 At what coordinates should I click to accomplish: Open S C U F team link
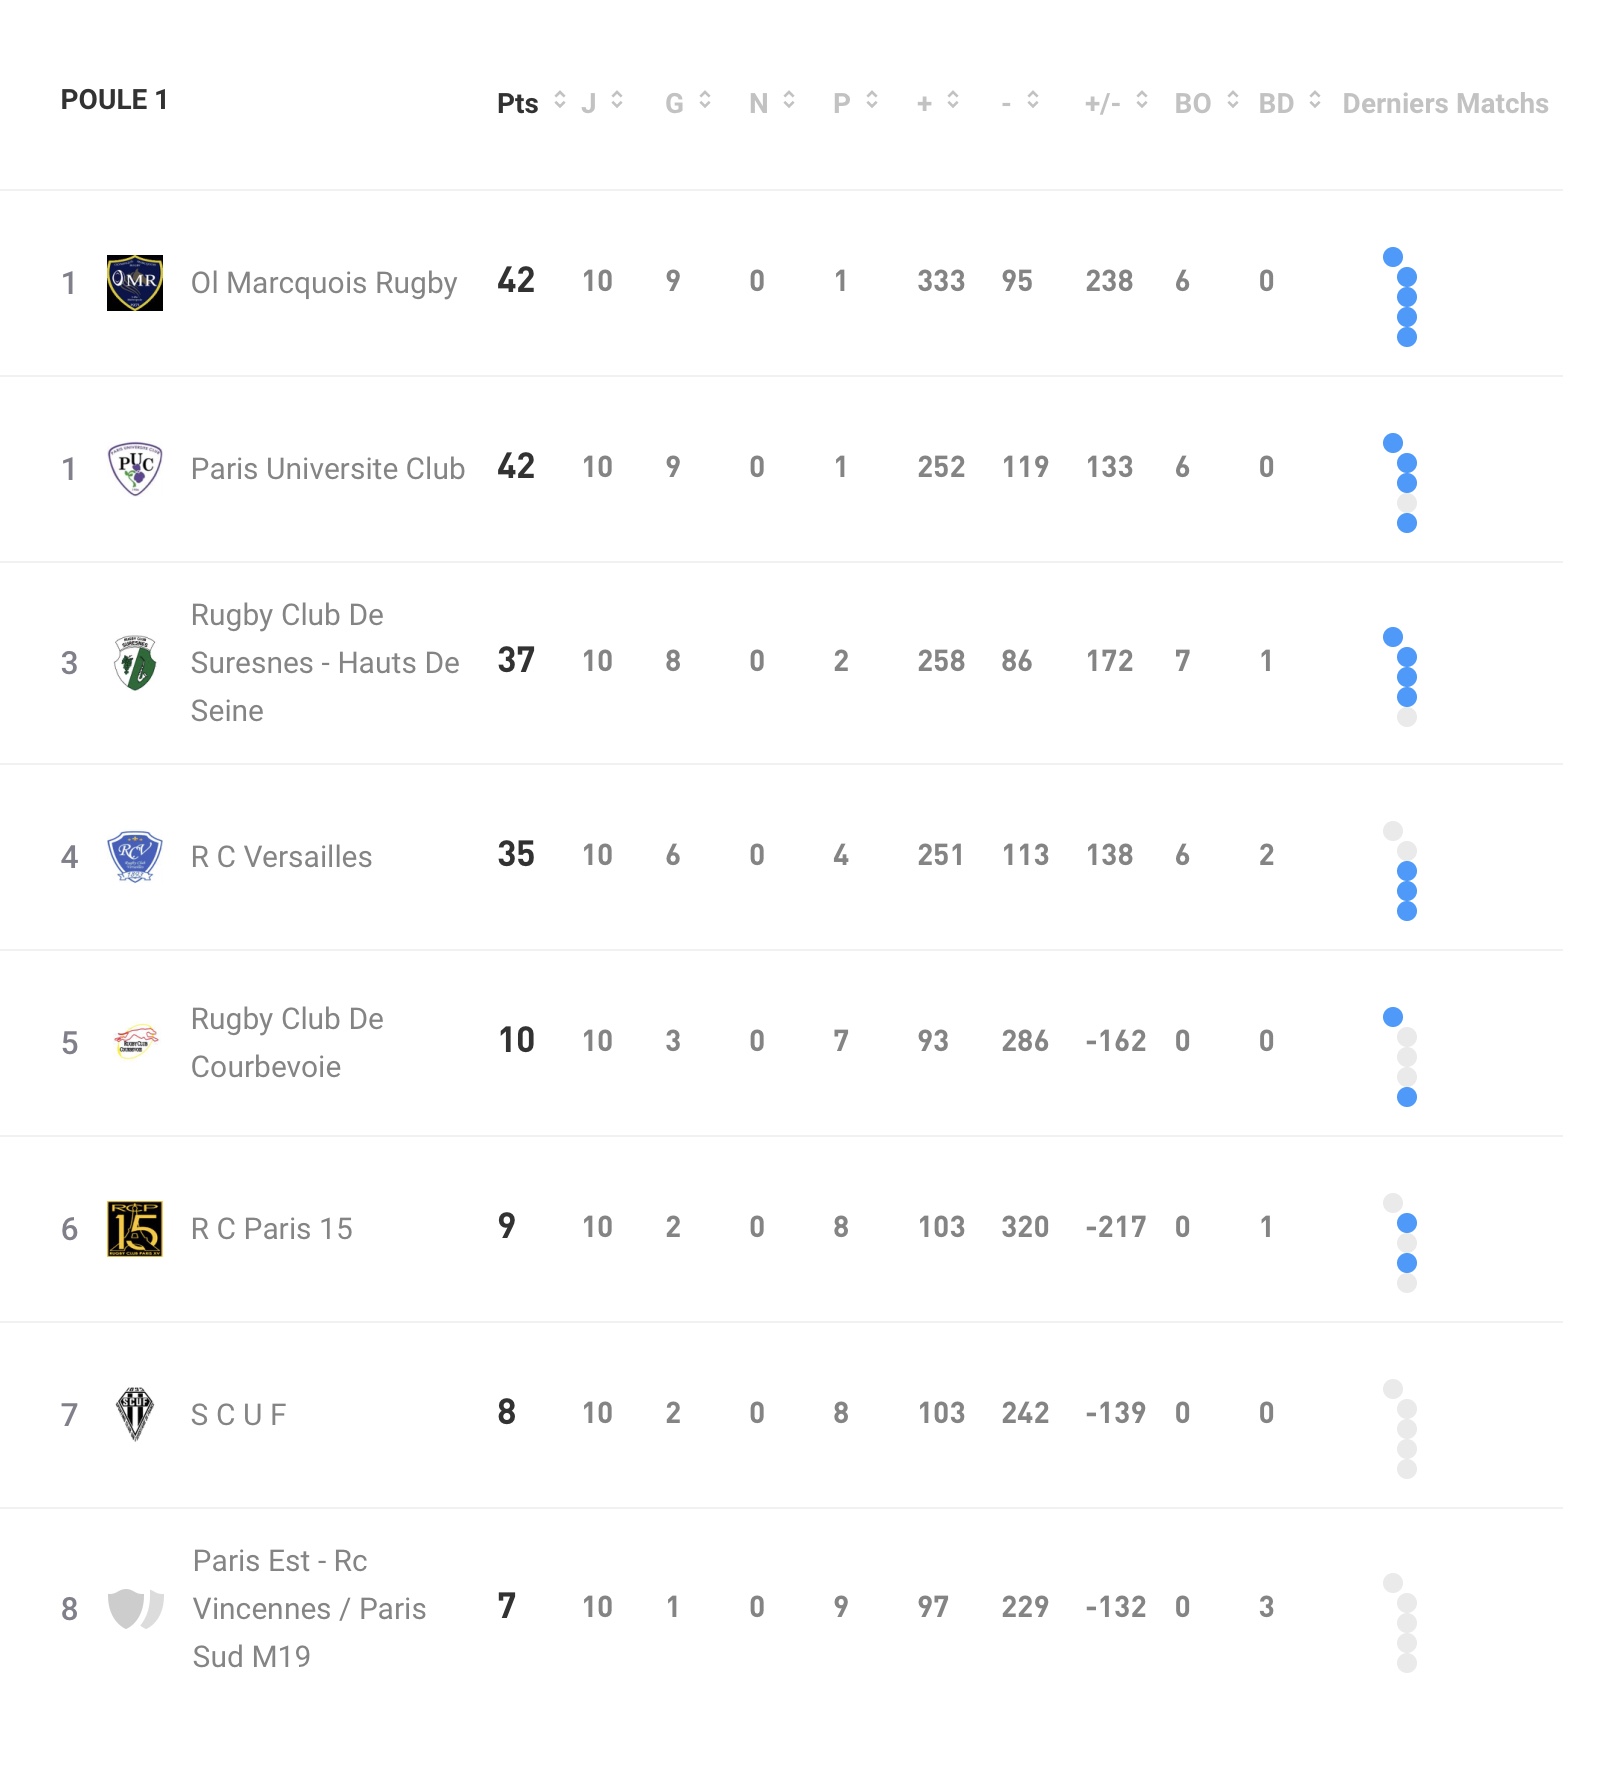pyautogui.click(x=238, y=1415)
